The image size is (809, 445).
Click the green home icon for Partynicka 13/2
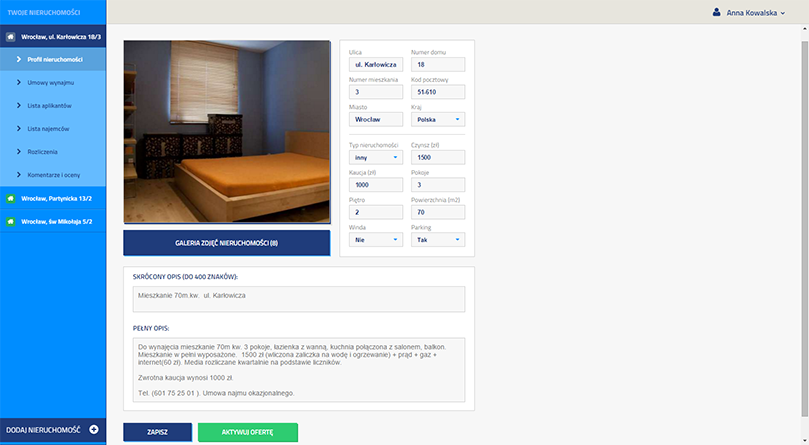[x=10, y=198]
